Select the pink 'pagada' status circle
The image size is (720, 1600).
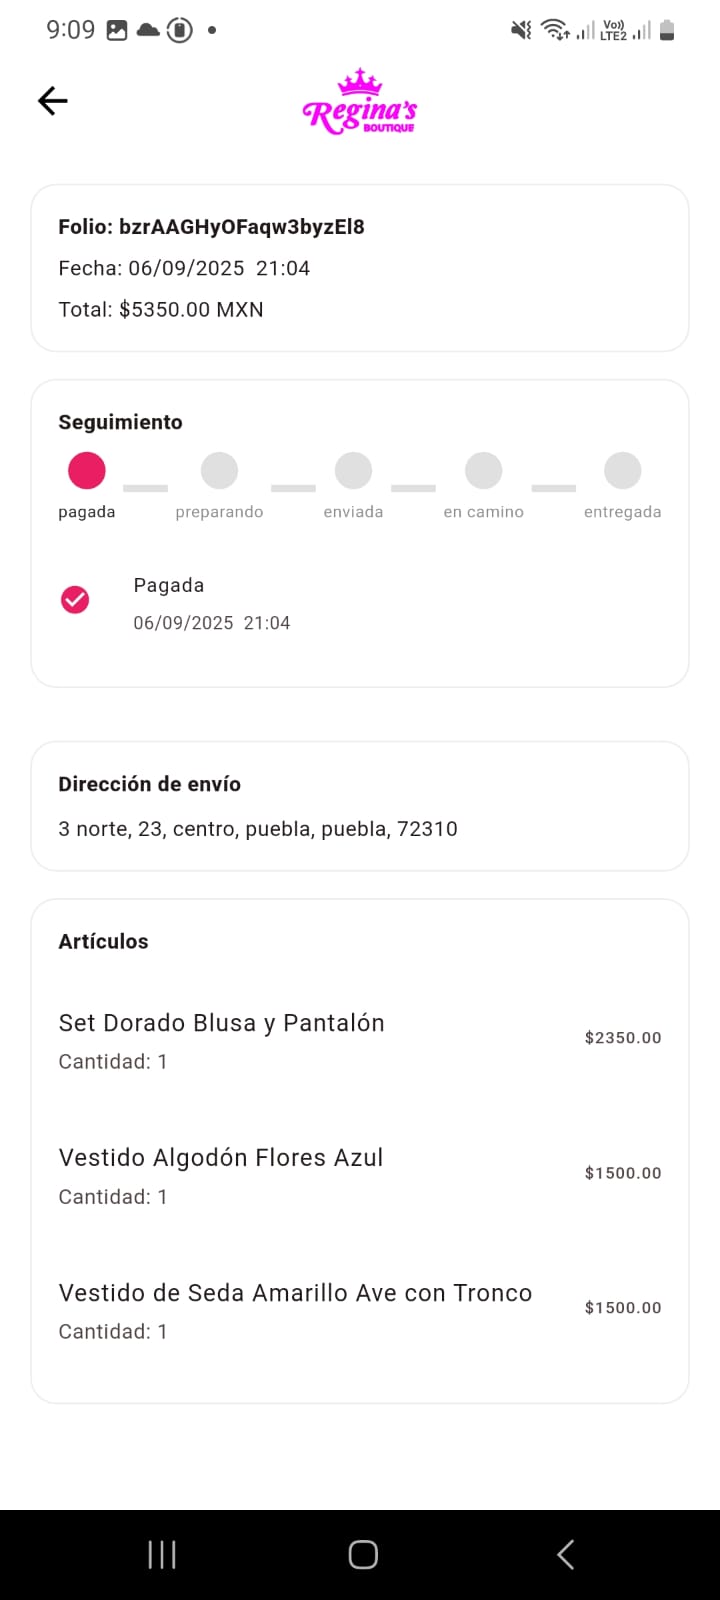pyautogui.click(x=87, y=470)
